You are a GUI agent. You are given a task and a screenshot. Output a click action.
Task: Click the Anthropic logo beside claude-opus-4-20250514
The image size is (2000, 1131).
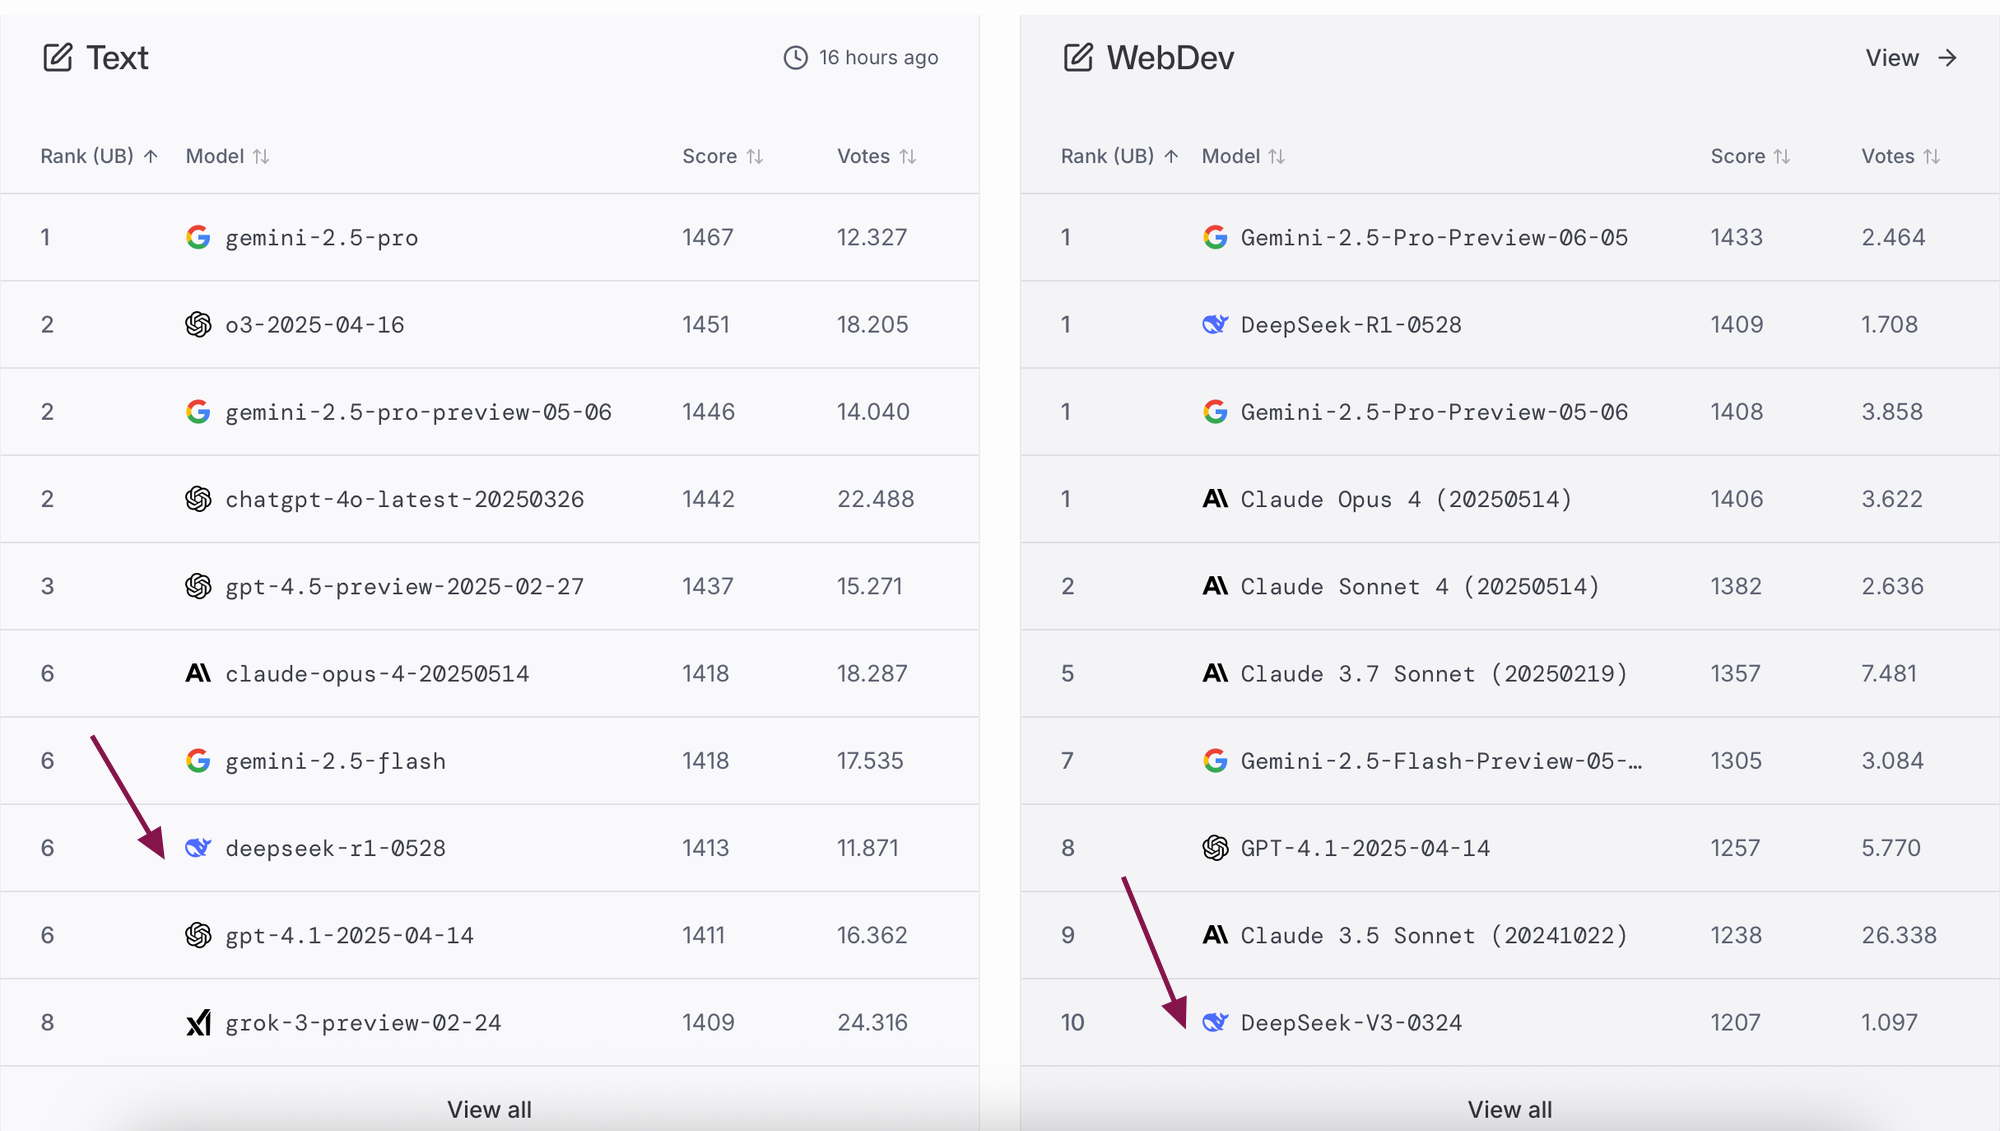point(198,673)
